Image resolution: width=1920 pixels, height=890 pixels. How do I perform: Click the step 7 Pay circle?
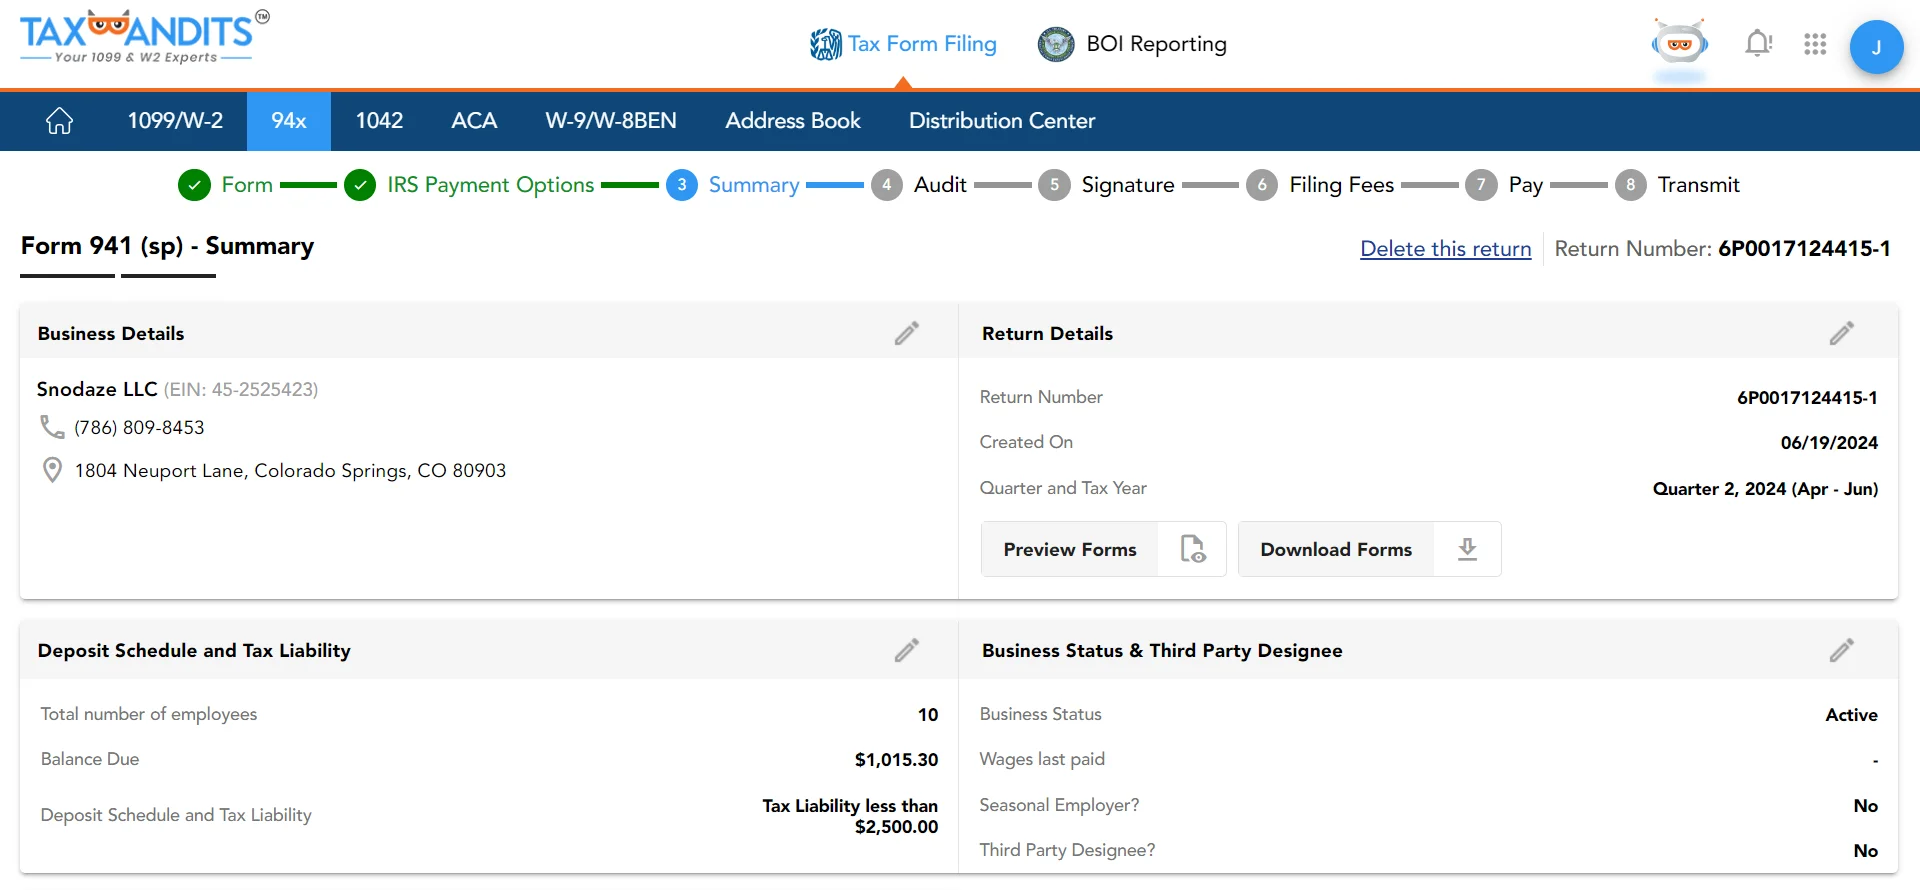(1481, 185)
